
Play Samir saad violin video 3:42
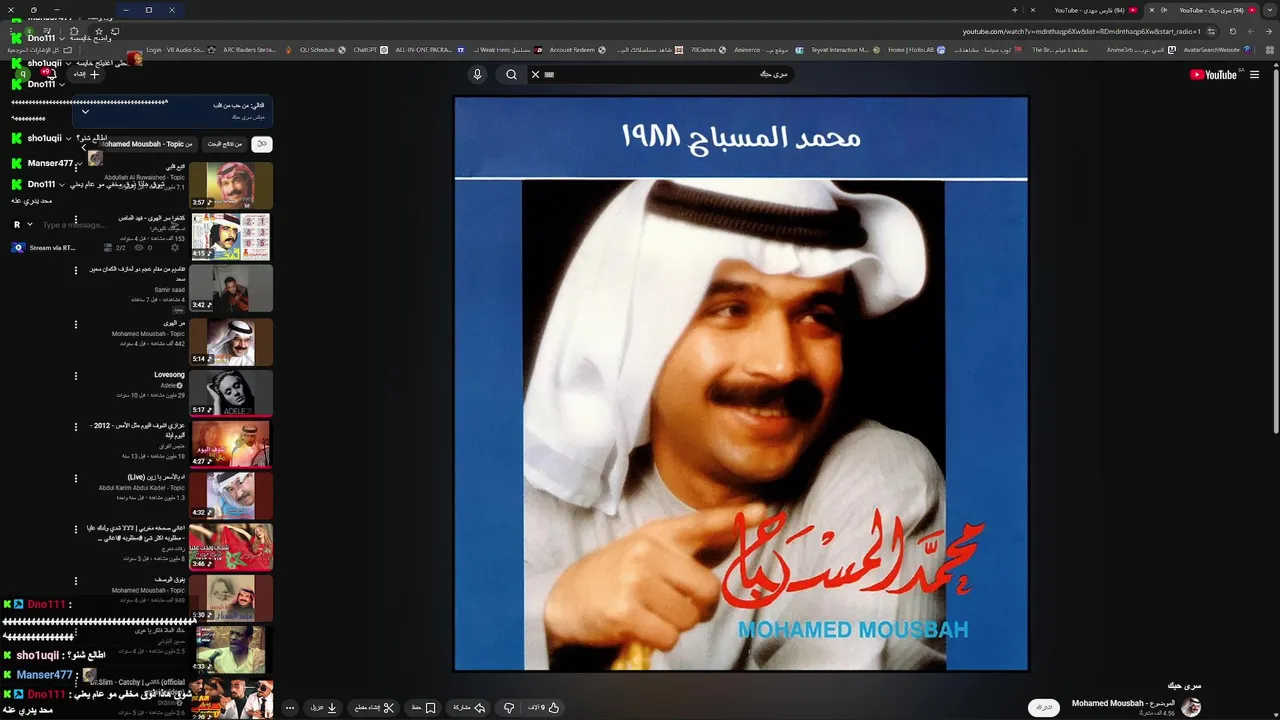coord(231,287)
